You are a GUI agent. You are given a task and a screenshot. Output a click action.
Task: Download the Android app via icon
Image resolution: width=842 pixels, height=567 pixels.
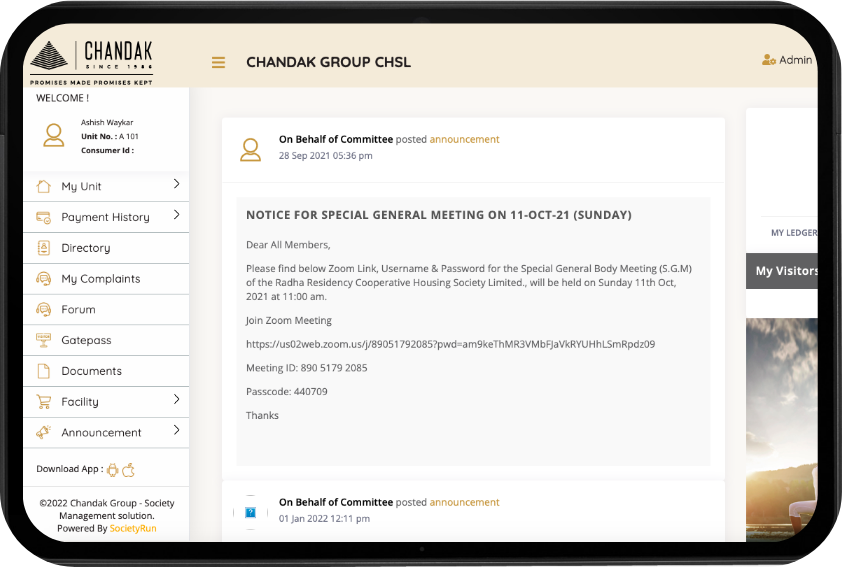[113, 469]
